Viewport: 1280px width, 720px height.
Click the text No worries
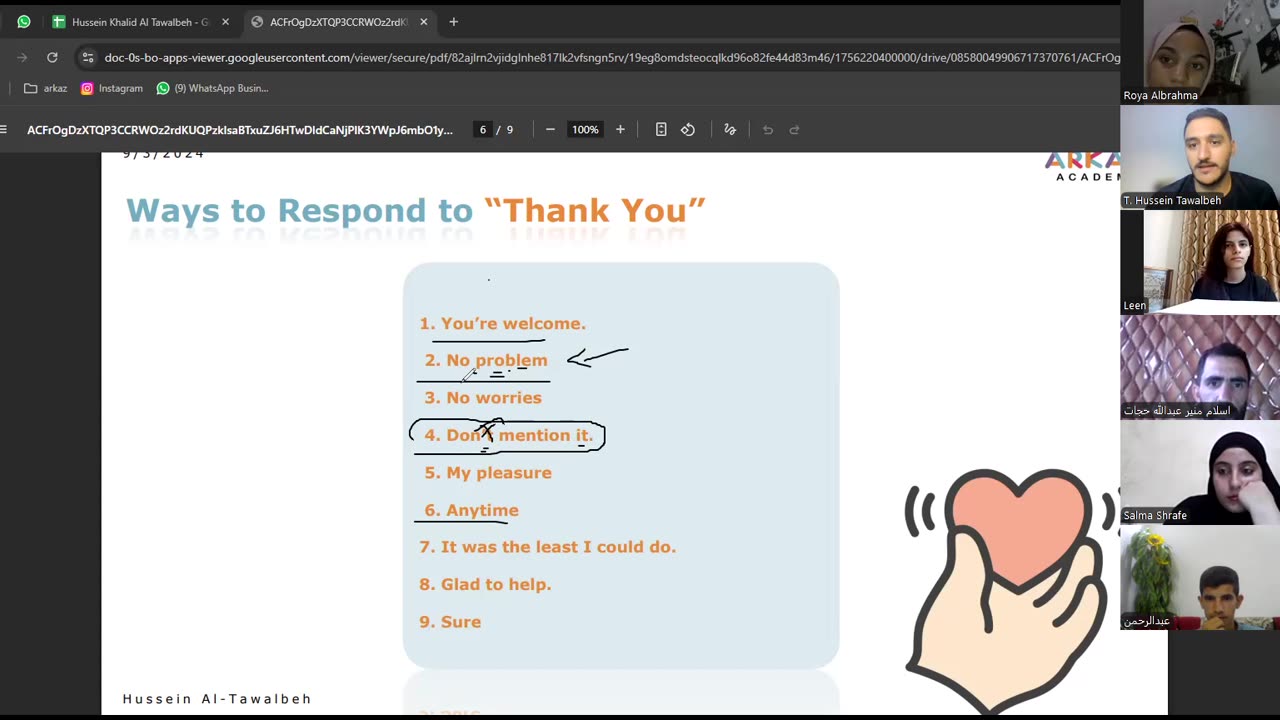494,398
